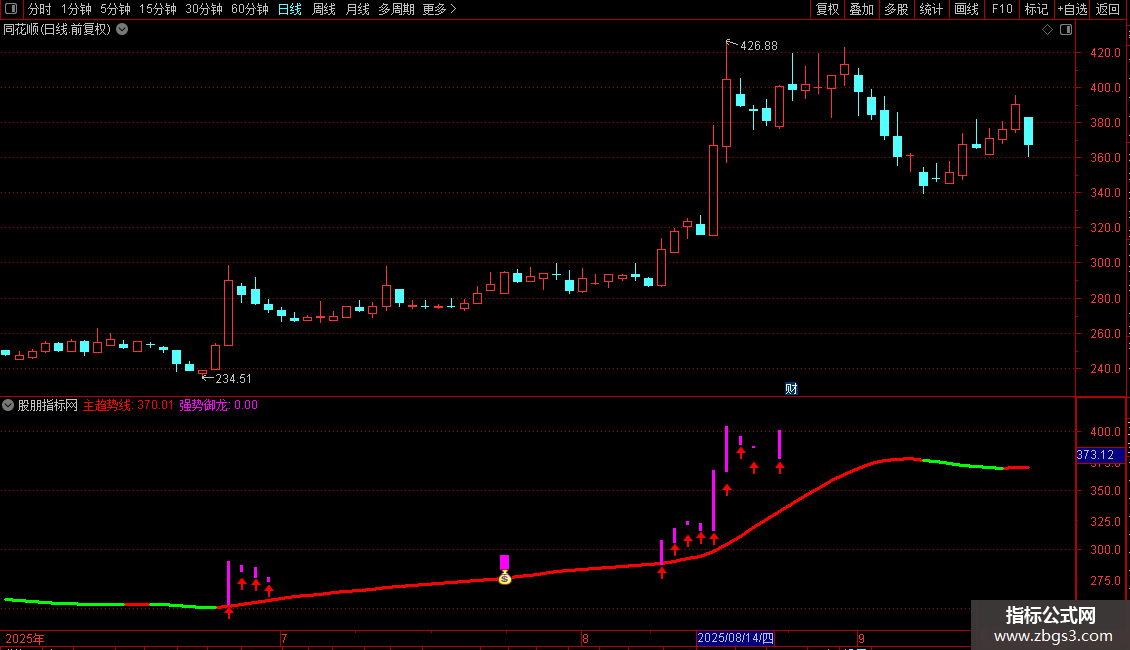Click the diamond icon above the price axis

(1048, 30)
